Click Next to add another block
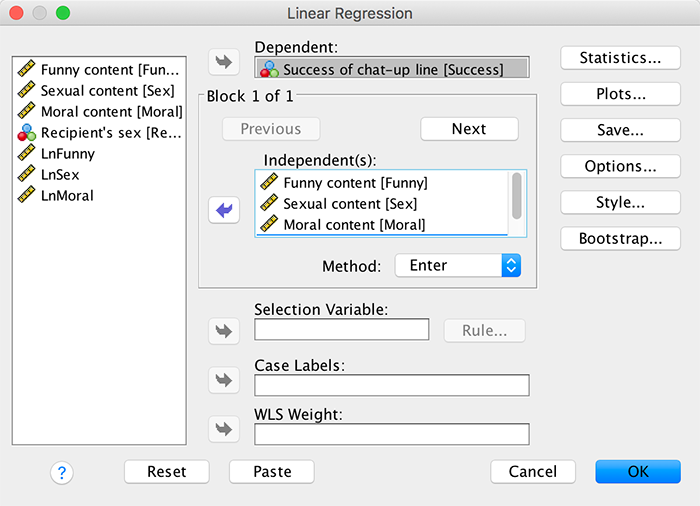The height and width of the screenshot is (506, 700). click(469, 129)
